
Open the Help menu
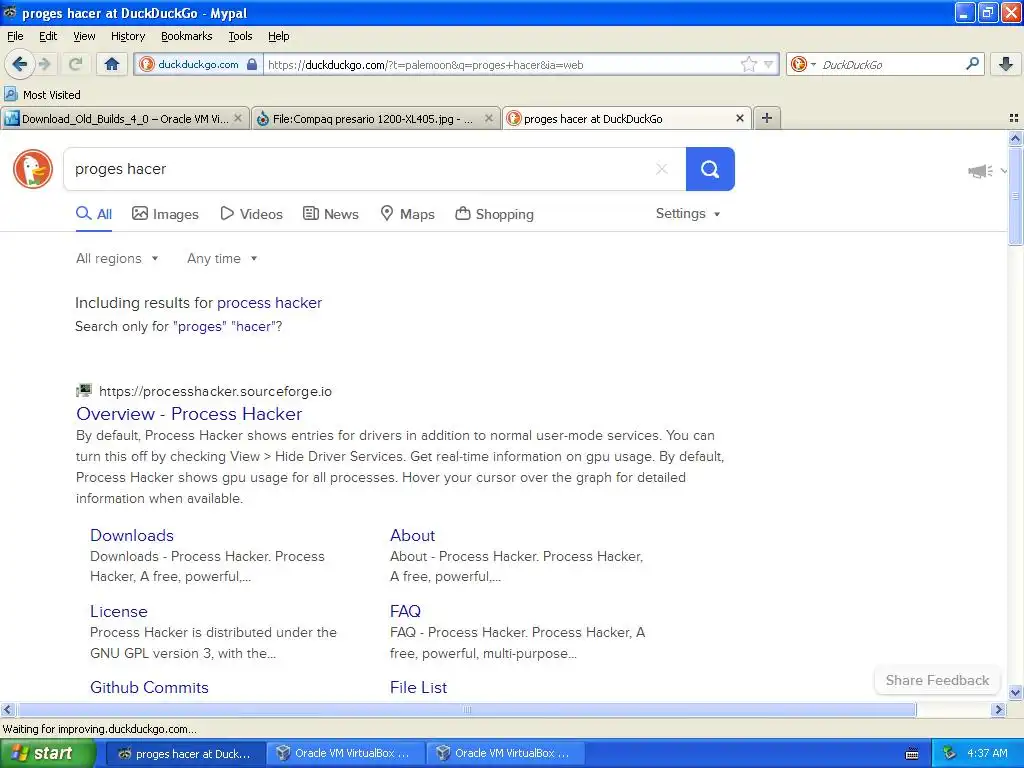[278, 36]
